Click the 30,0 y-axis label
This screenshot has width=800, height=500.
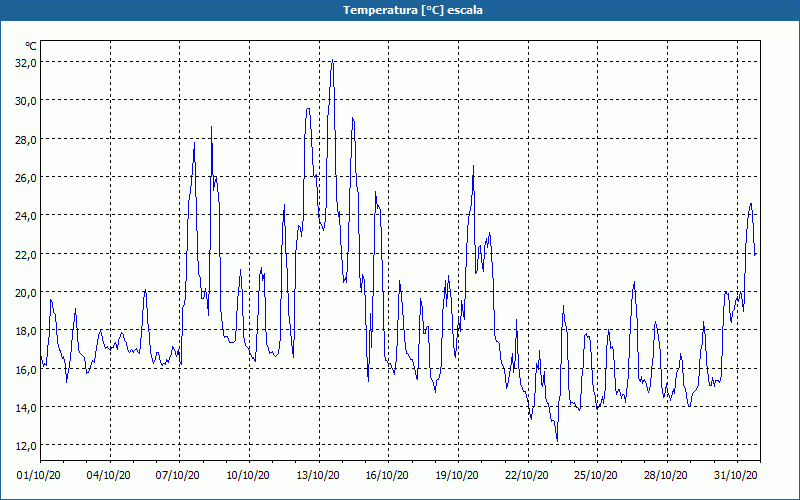(25, 101)
